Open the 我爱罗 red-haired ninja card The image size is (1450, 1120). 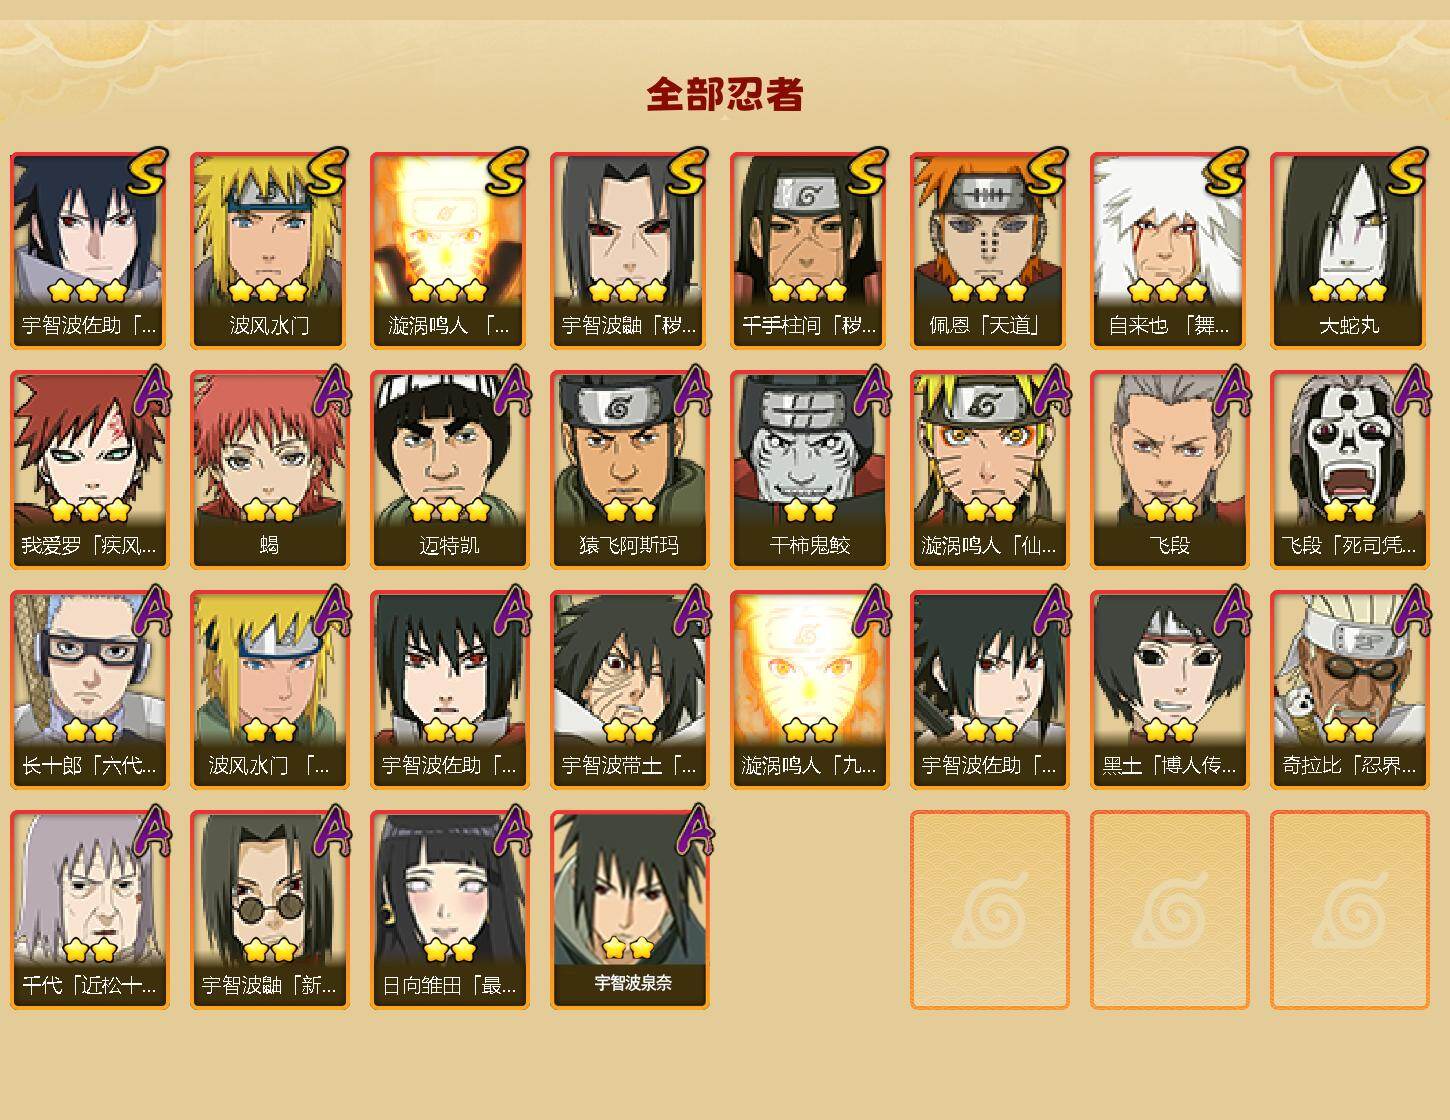pyautogui.click(x=89, y=470)
